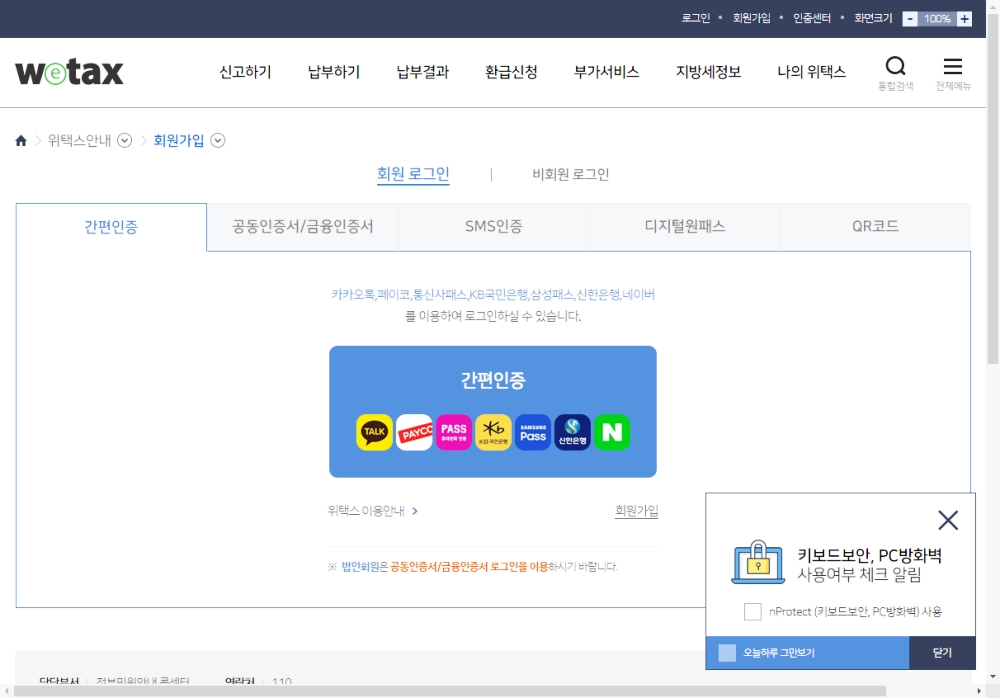Increase screen size with plus button

coord(964,19)
